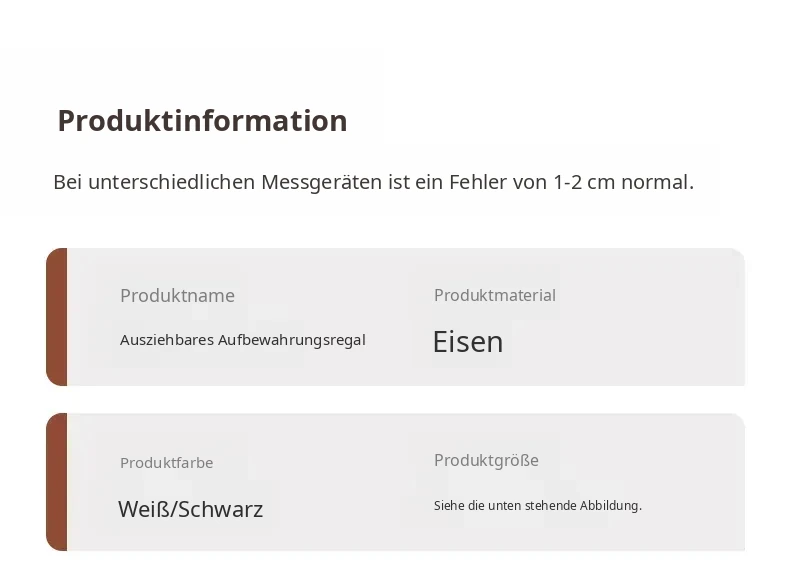
Task: Click the word Messgeräten in the note
Action: [x=321, y=183]
